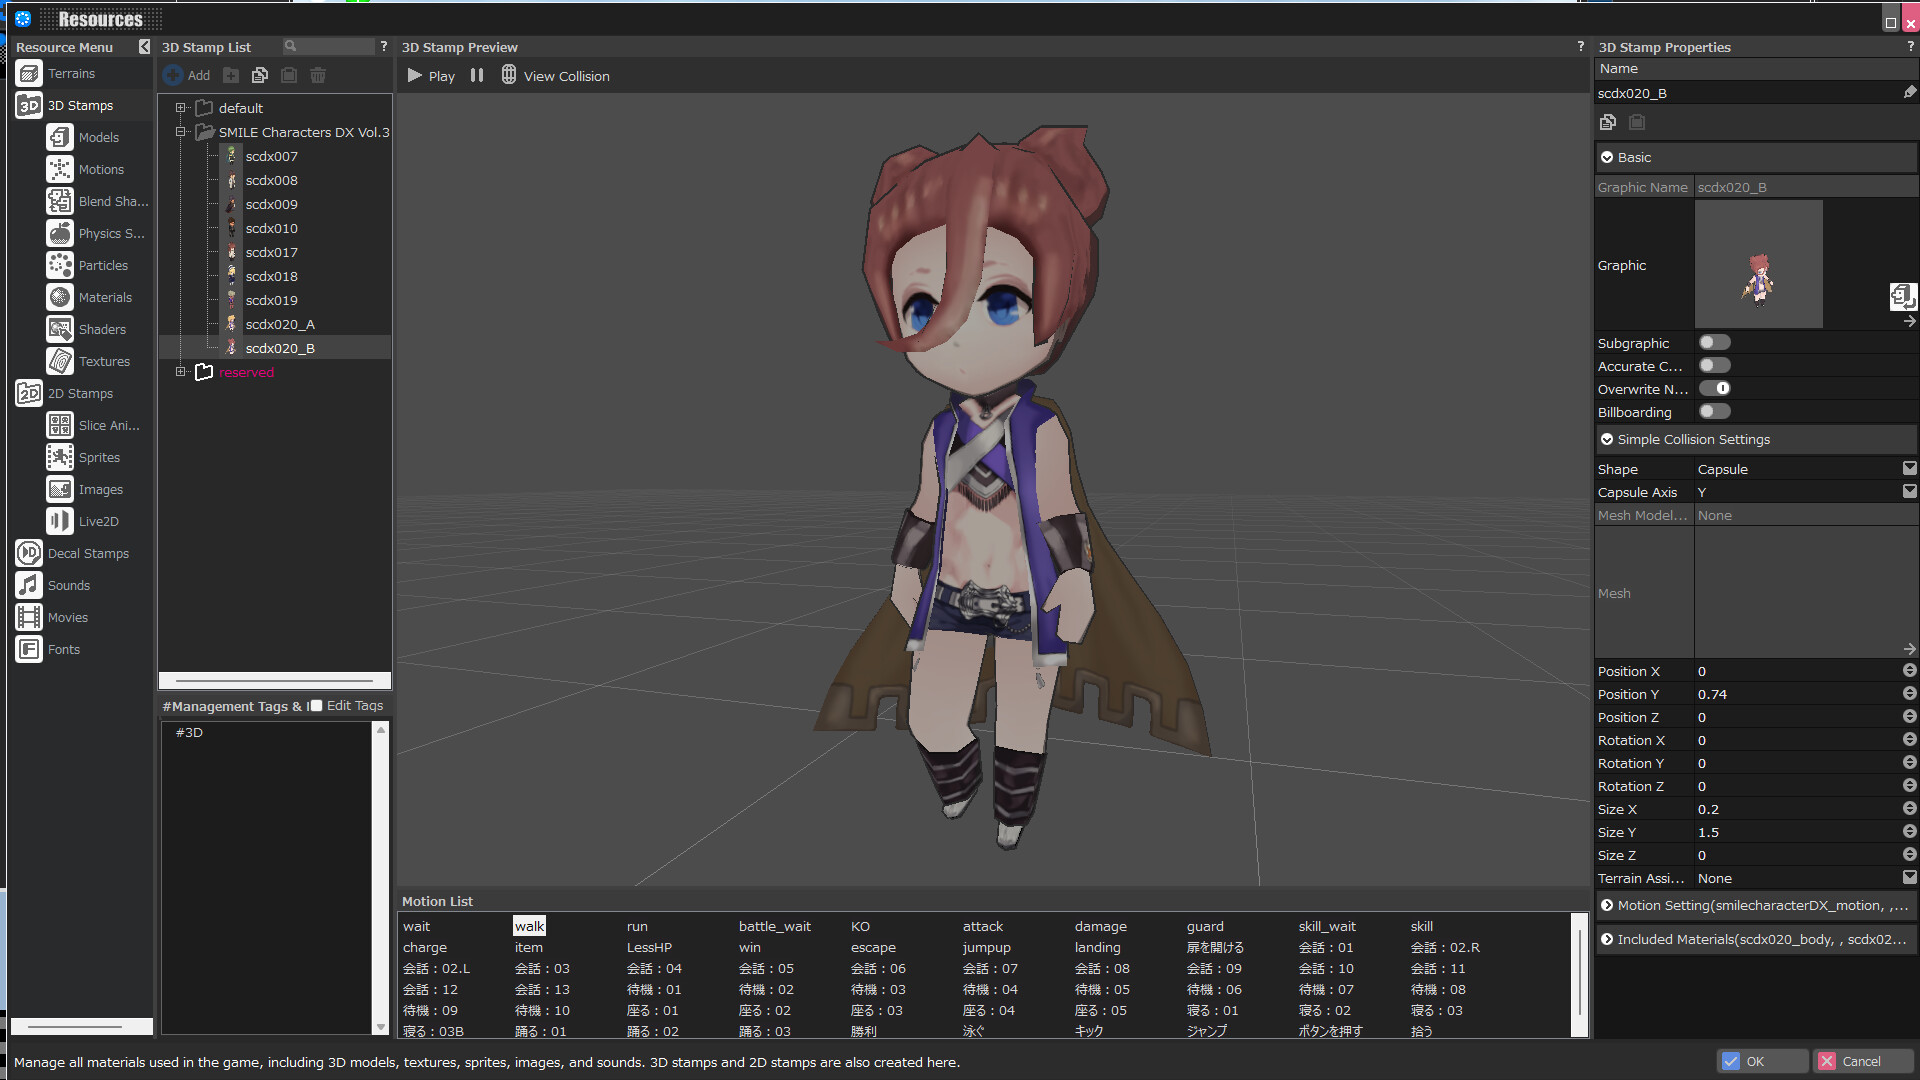This screenshot has width=1920, height=1080.
Task: Click the Position Y value field
Action: pyautogui.click(x=1796, y=695)
